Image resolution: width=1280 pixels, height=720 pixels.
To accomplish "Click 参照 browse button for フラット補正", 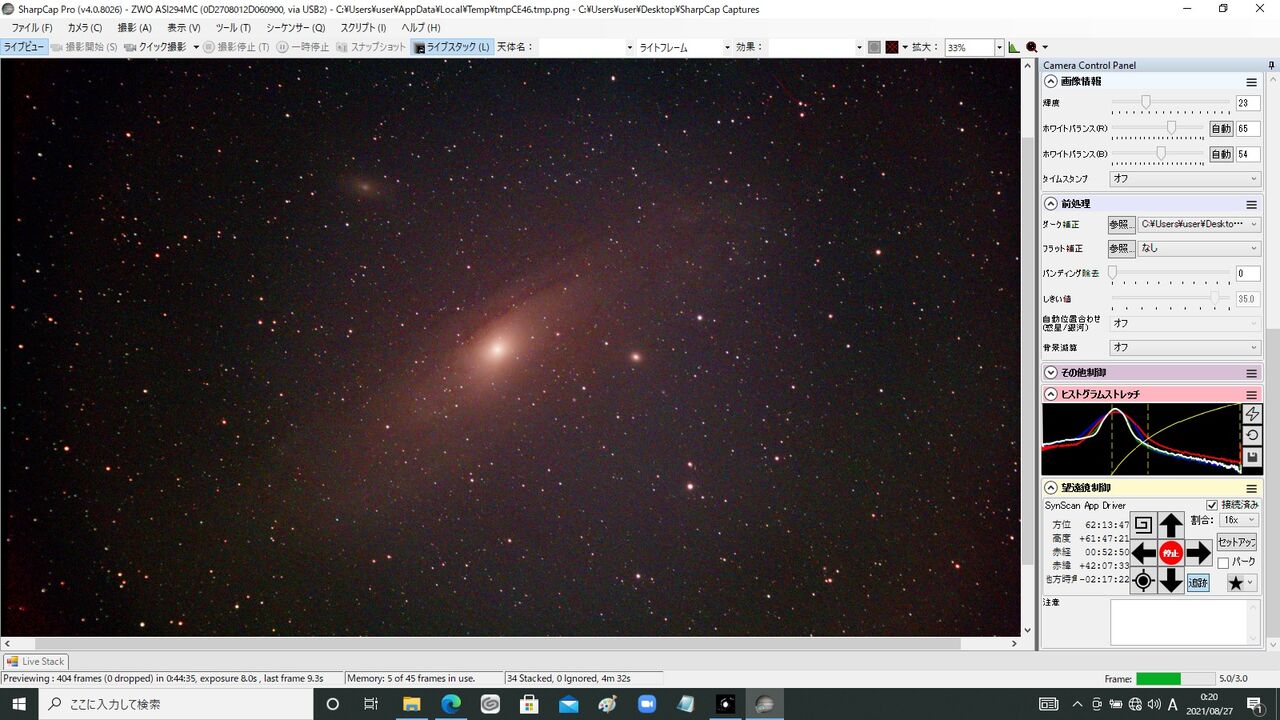I will [1122, 248].
